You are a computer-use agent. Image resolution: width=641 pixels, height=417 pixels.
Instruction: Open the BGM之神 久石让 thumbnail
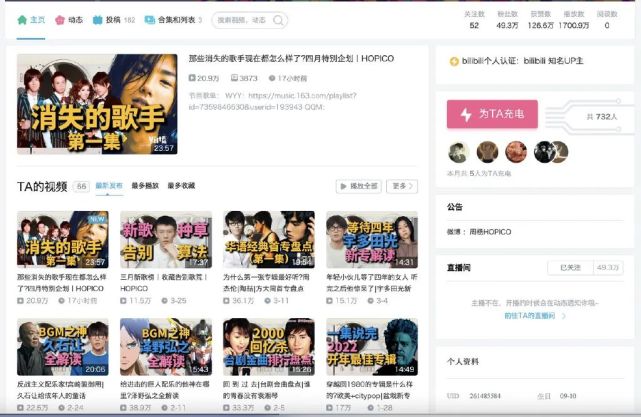(x=63, y=347)
